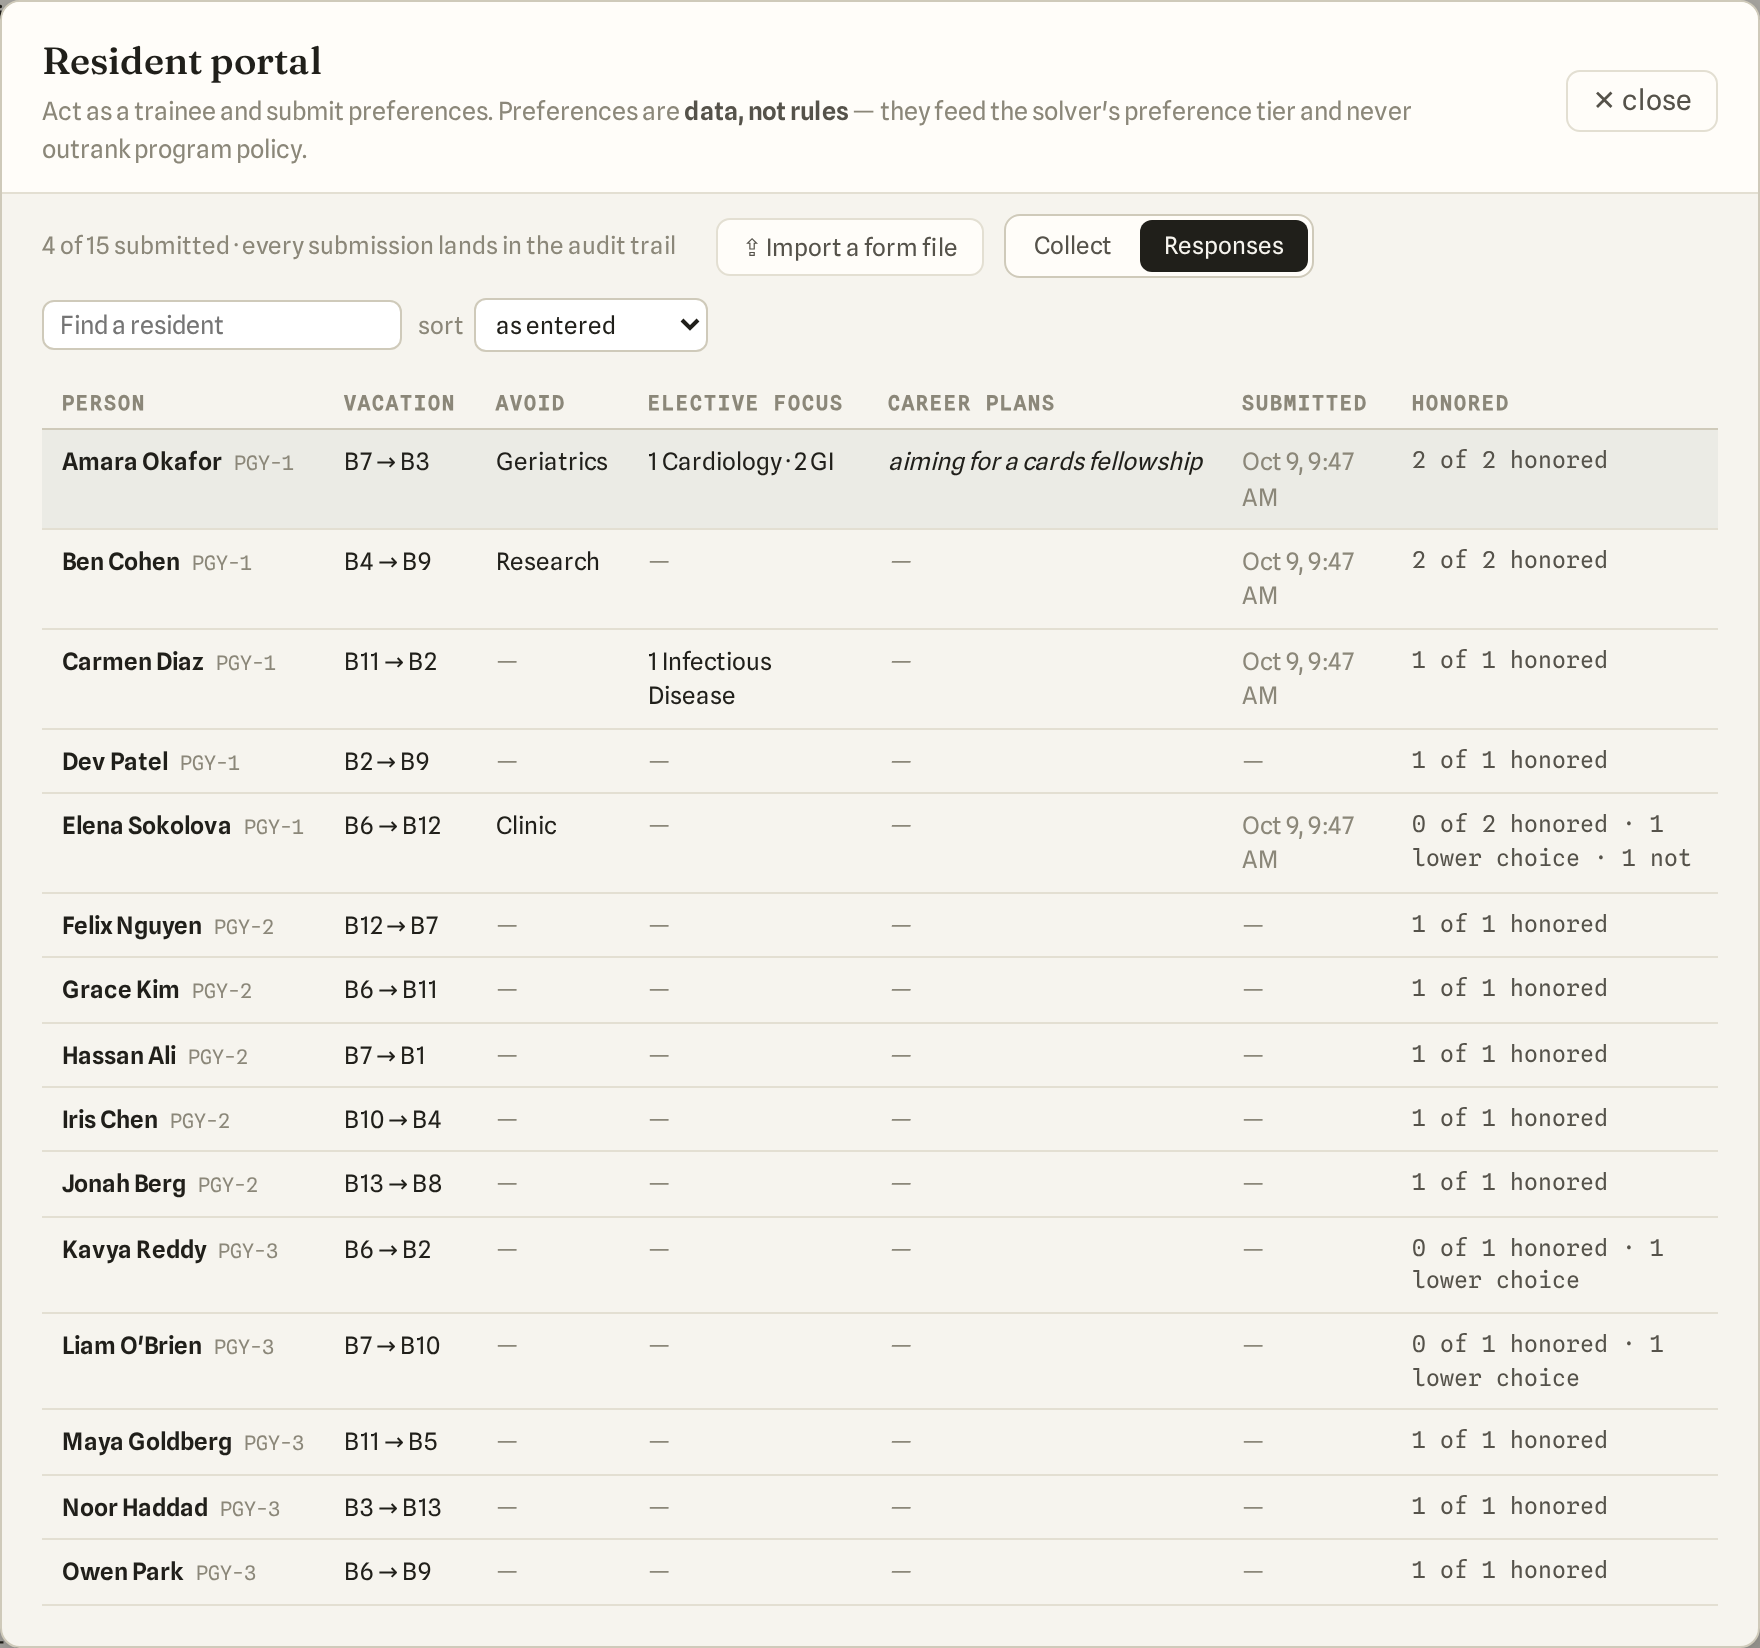Select Kavya Reddy's name
Image resolution: width=1760 pixels, height=1648 pixels.
point(134,1249)
